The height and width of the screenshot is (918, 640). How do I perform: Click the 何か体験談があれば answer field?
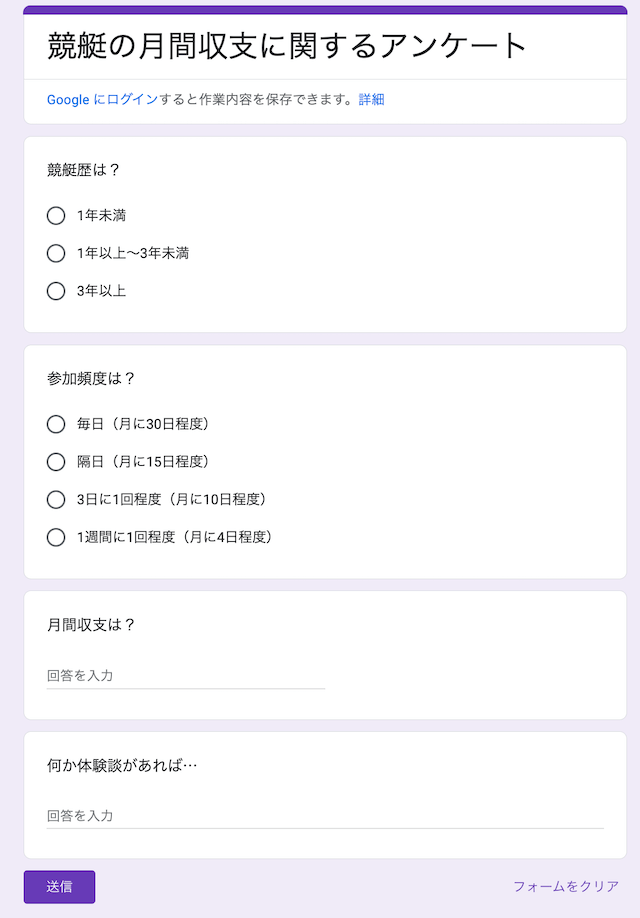pyautogui.click(x=324, y=816)
